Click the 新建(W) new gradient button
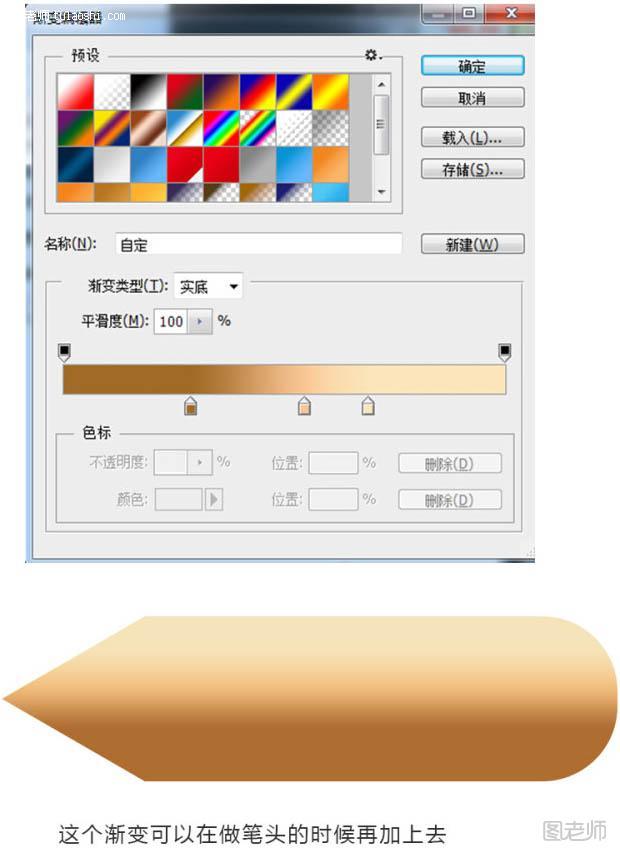Image resolution: width=620 pixels, height=853 pixels. [x=473, y=244]
